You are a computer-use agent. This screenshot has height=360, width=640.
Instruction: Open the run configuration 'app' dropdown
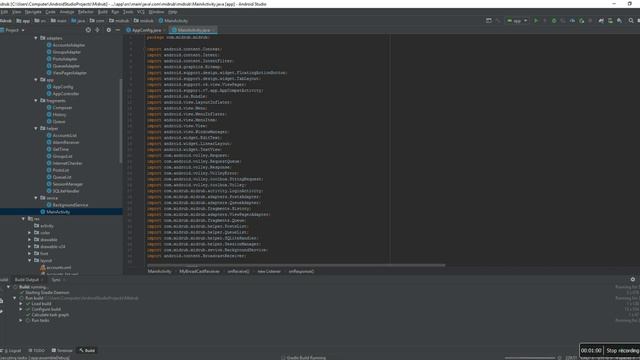click(x=517, y=20)
